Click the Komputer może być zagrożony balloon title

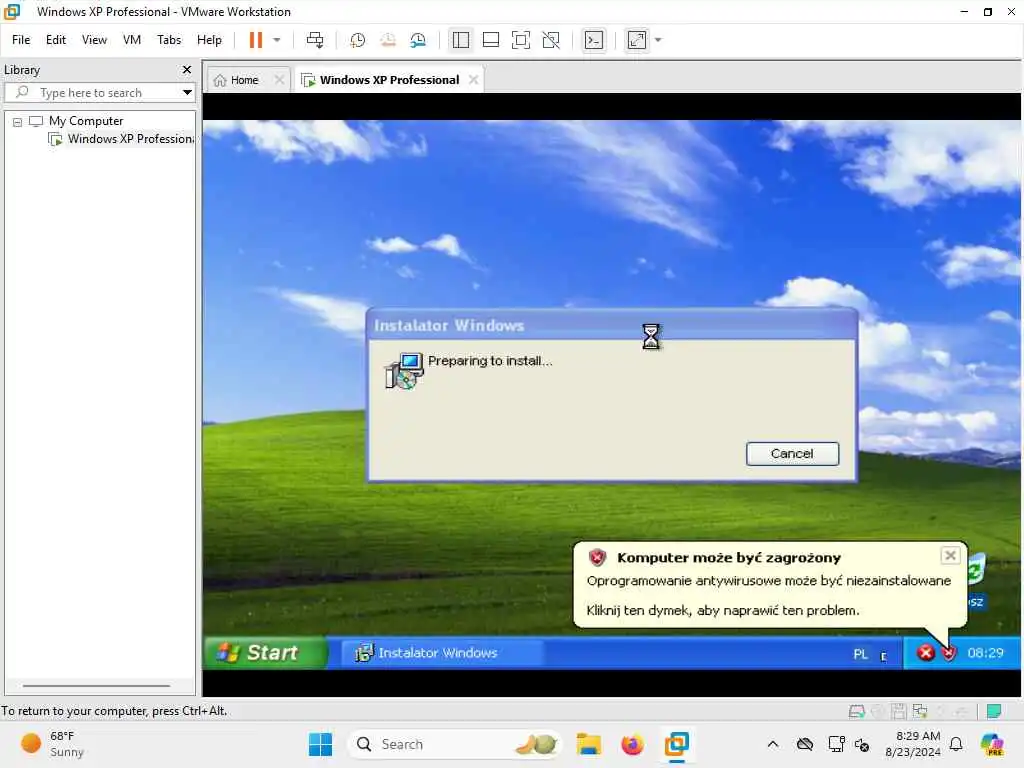[x=728, y=558]
